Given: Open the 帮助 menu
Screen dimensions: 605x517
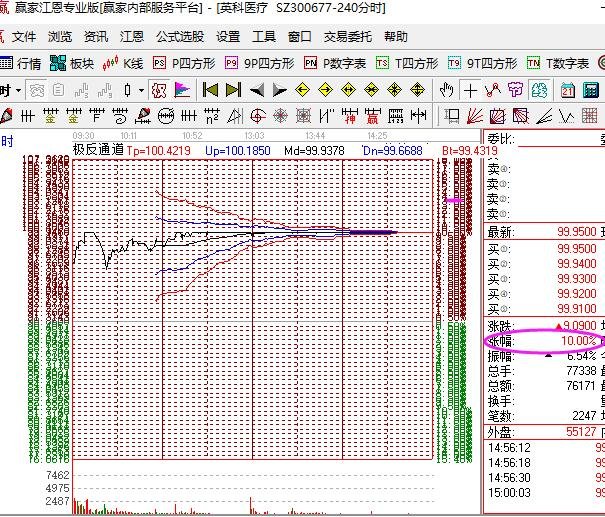Looking at the screenshot, I should coord(396,37).
